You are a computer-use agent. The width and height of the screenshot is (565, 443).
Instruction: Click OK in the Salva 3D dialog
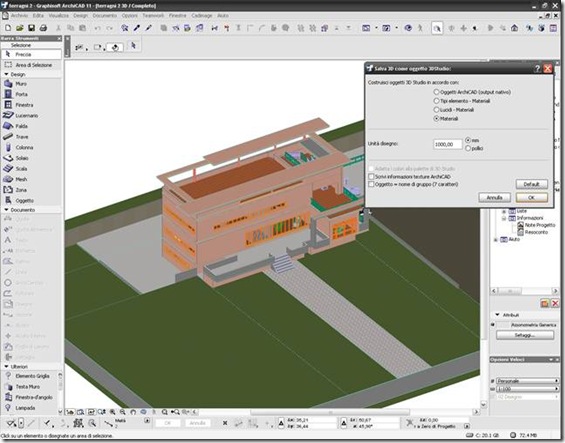pos(531,198)
